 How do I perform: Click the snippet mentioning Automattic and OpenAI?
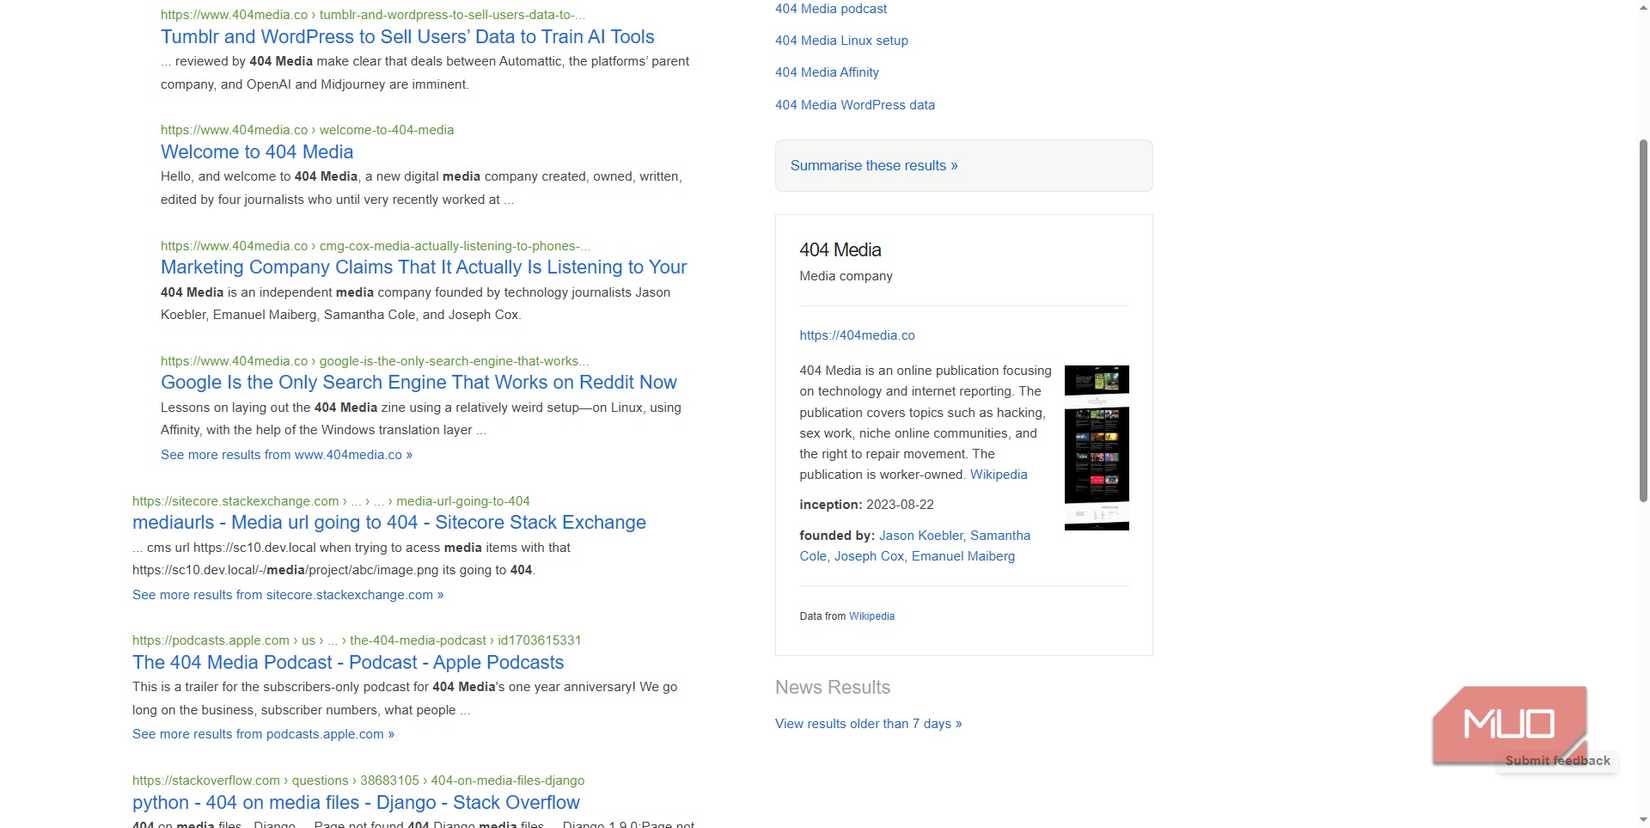click(425, 73)
